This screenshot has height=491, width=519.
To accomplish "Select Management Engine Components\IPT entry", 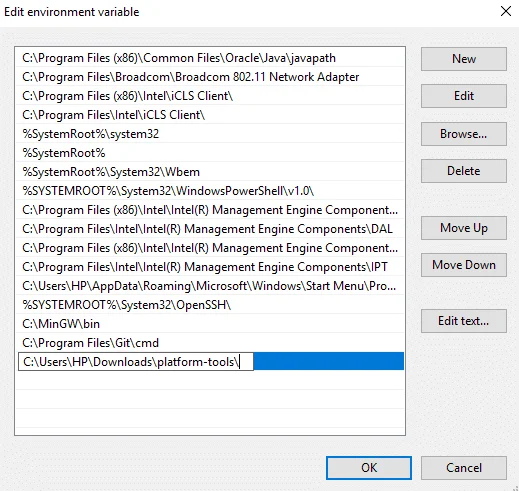I will (x=210, y=267).
